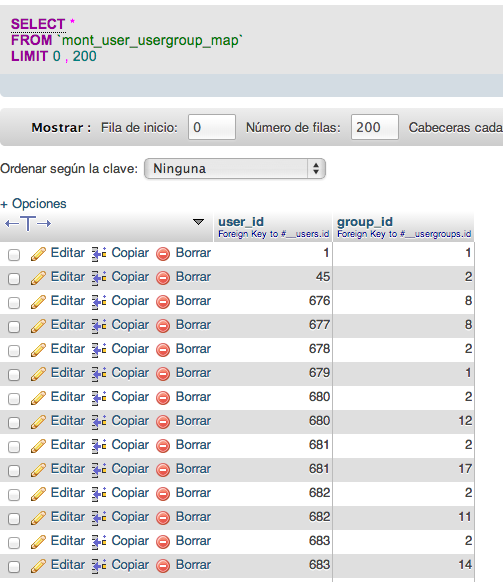503x582 pixels.
Task: Click Editar link for user_id 682 group 2
Action: coord(68,493)
